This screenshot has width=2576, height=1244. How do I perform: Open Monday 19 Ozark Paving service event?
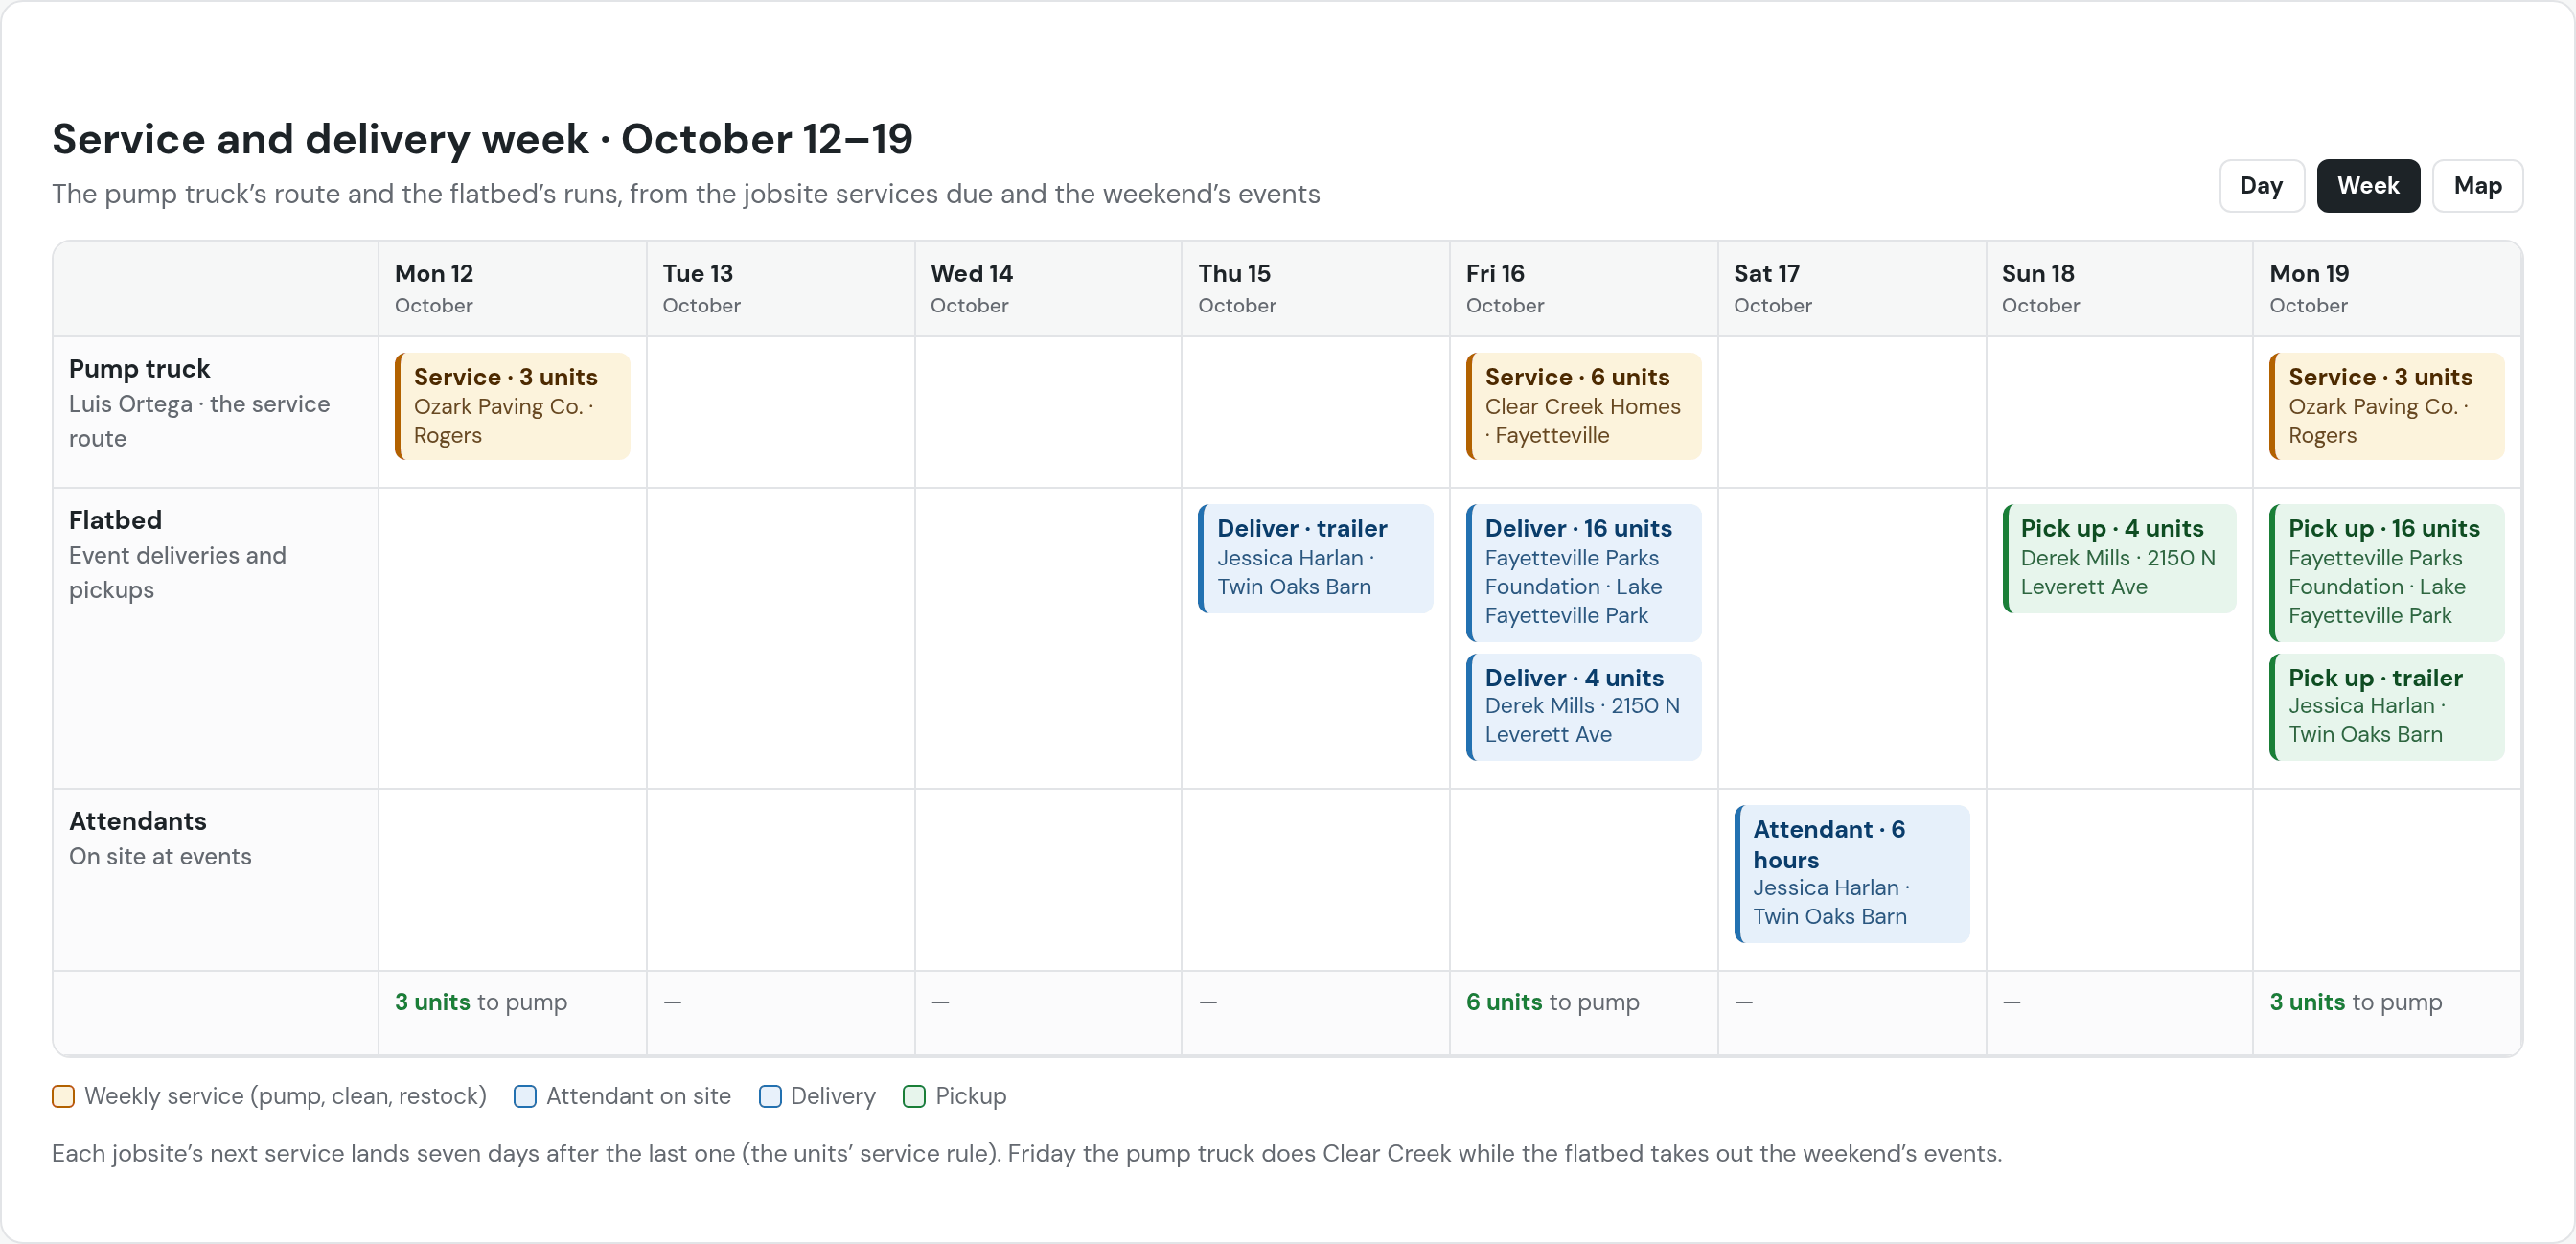coord(2387,406)
